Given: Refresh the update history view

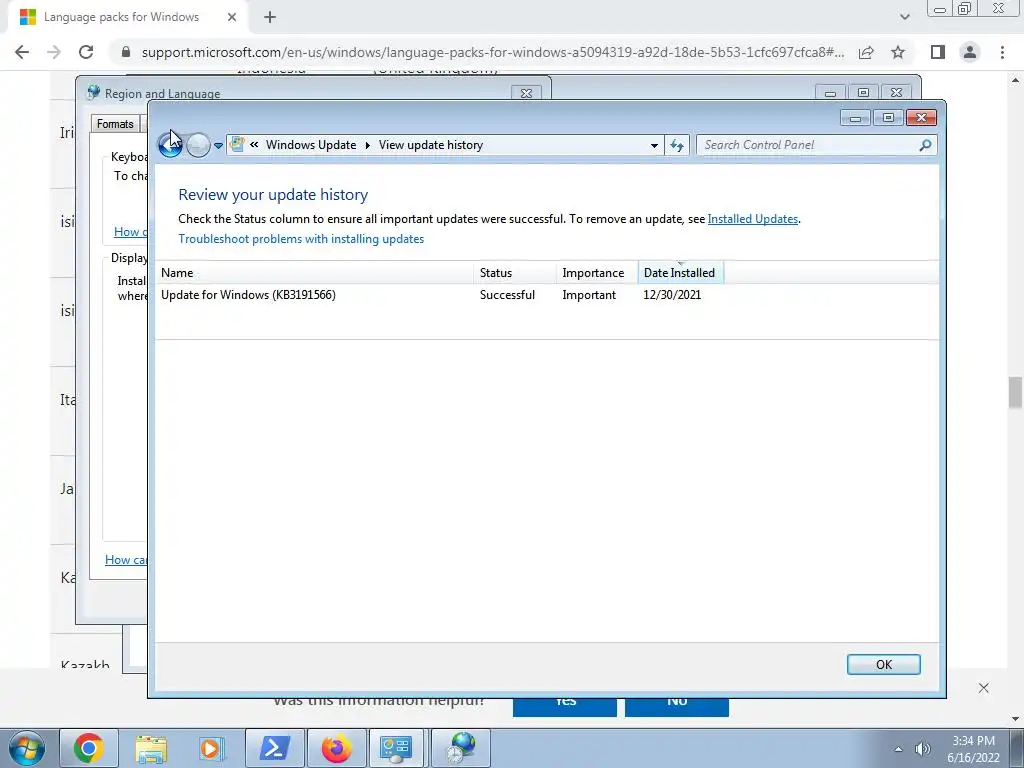Looking at the screenshot, I should click(x=677, y=146).
